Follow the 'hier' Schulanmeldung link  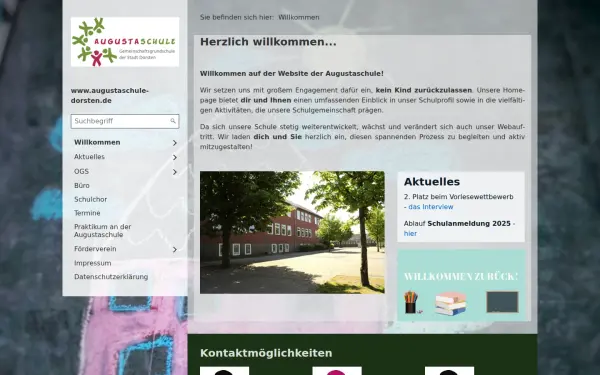pyautogui.click(x=410, y=233)
